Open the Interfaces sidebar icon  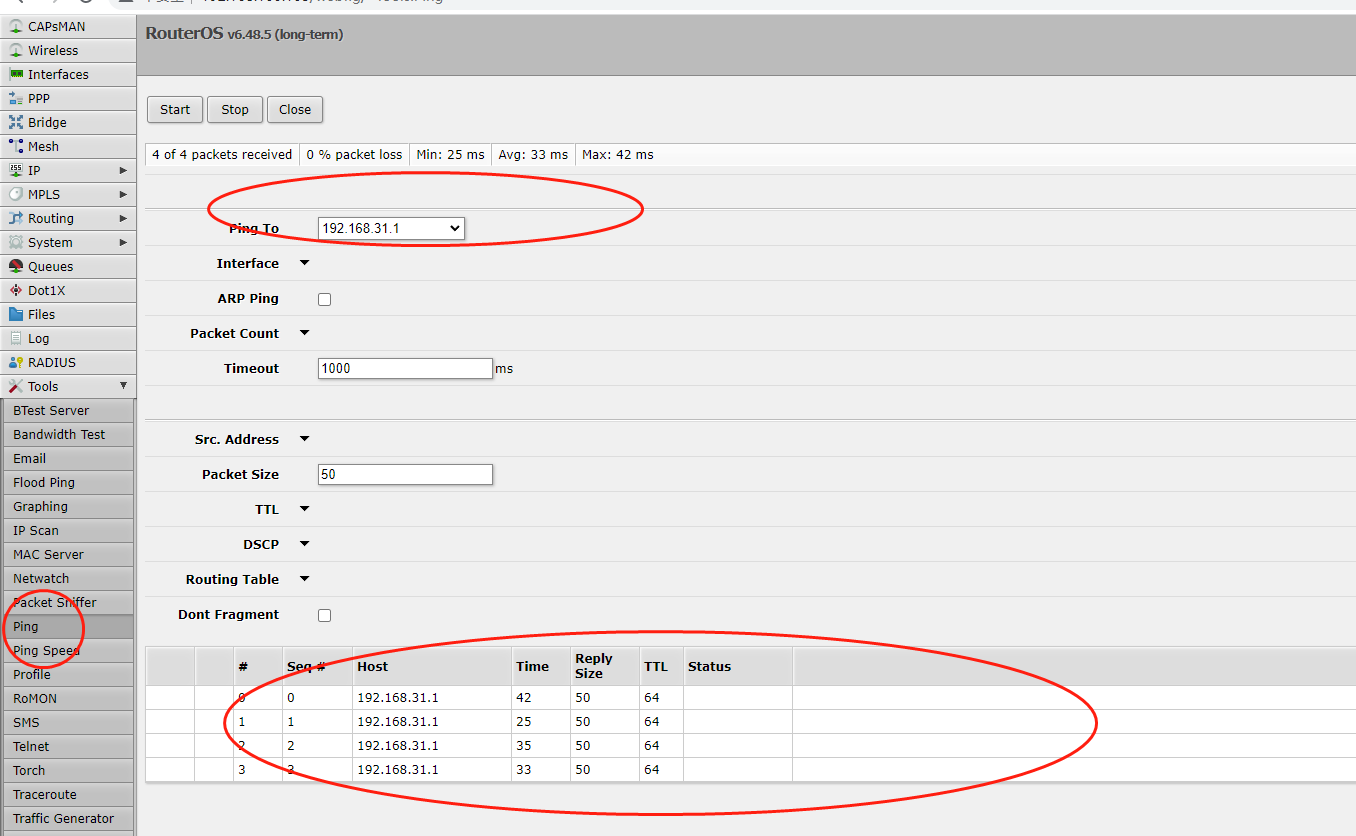(16, 74)
